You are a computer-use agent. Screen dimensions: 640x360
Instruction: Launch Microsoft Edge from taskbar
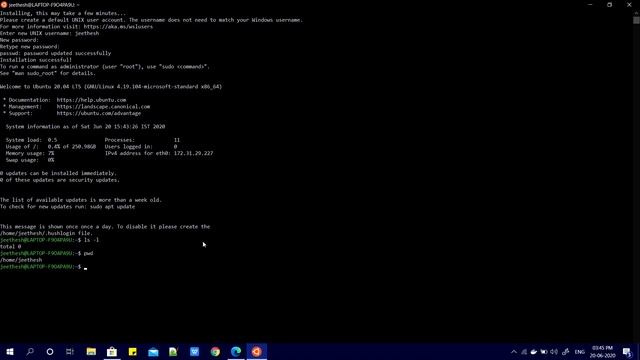pyautogui.click(x=236, y=351)
